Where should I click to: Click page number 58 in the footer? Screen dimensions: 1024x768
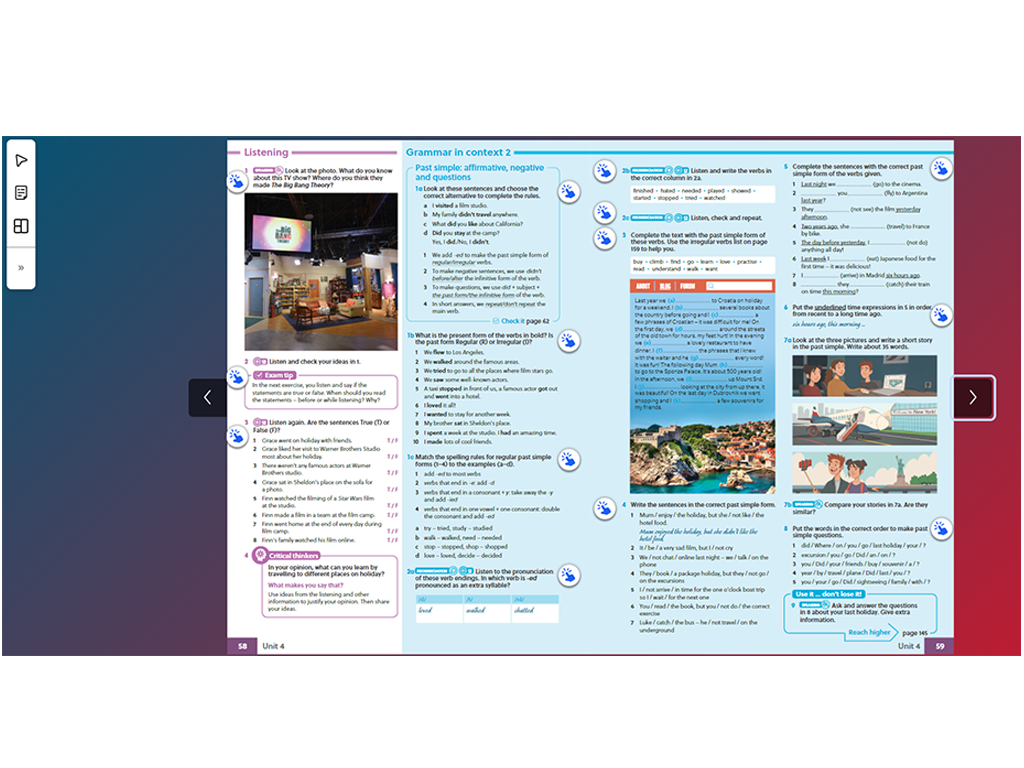(242, 646)
